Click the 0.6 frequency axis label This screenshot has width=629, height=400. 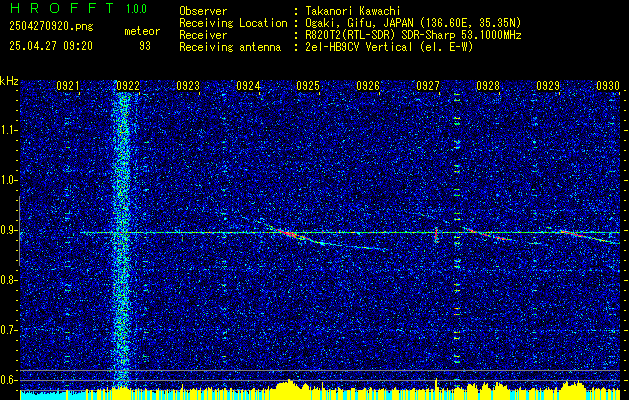click(9, 380)
